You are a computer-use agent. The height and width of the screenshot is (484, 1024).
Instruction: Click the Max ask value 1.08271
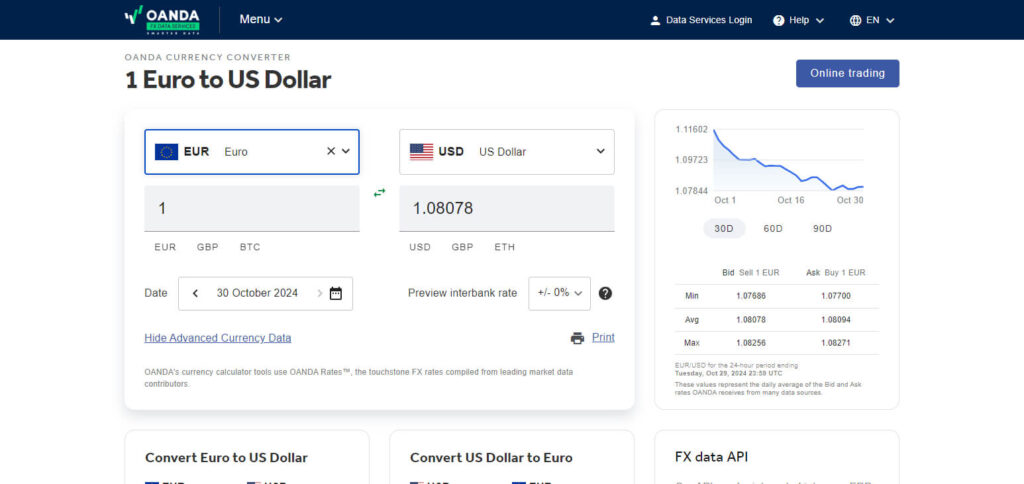[x=836, y=342]
